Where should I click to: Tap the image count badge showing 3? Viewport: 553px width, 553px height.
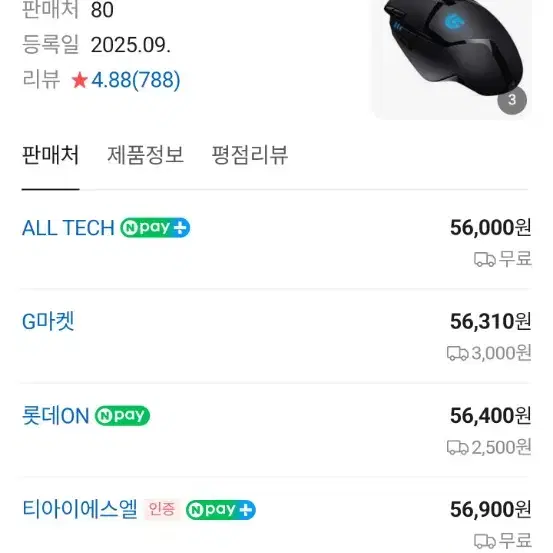(512, 100)
